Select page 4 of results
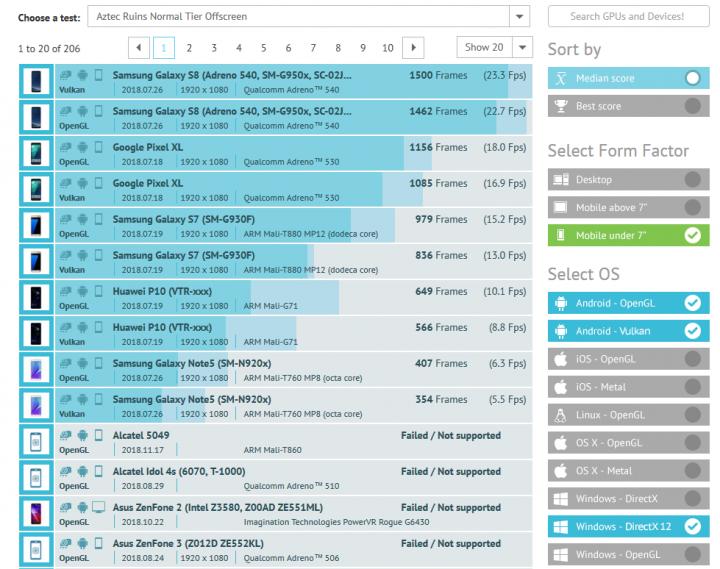The image size is (720, 569). (239, 48)
